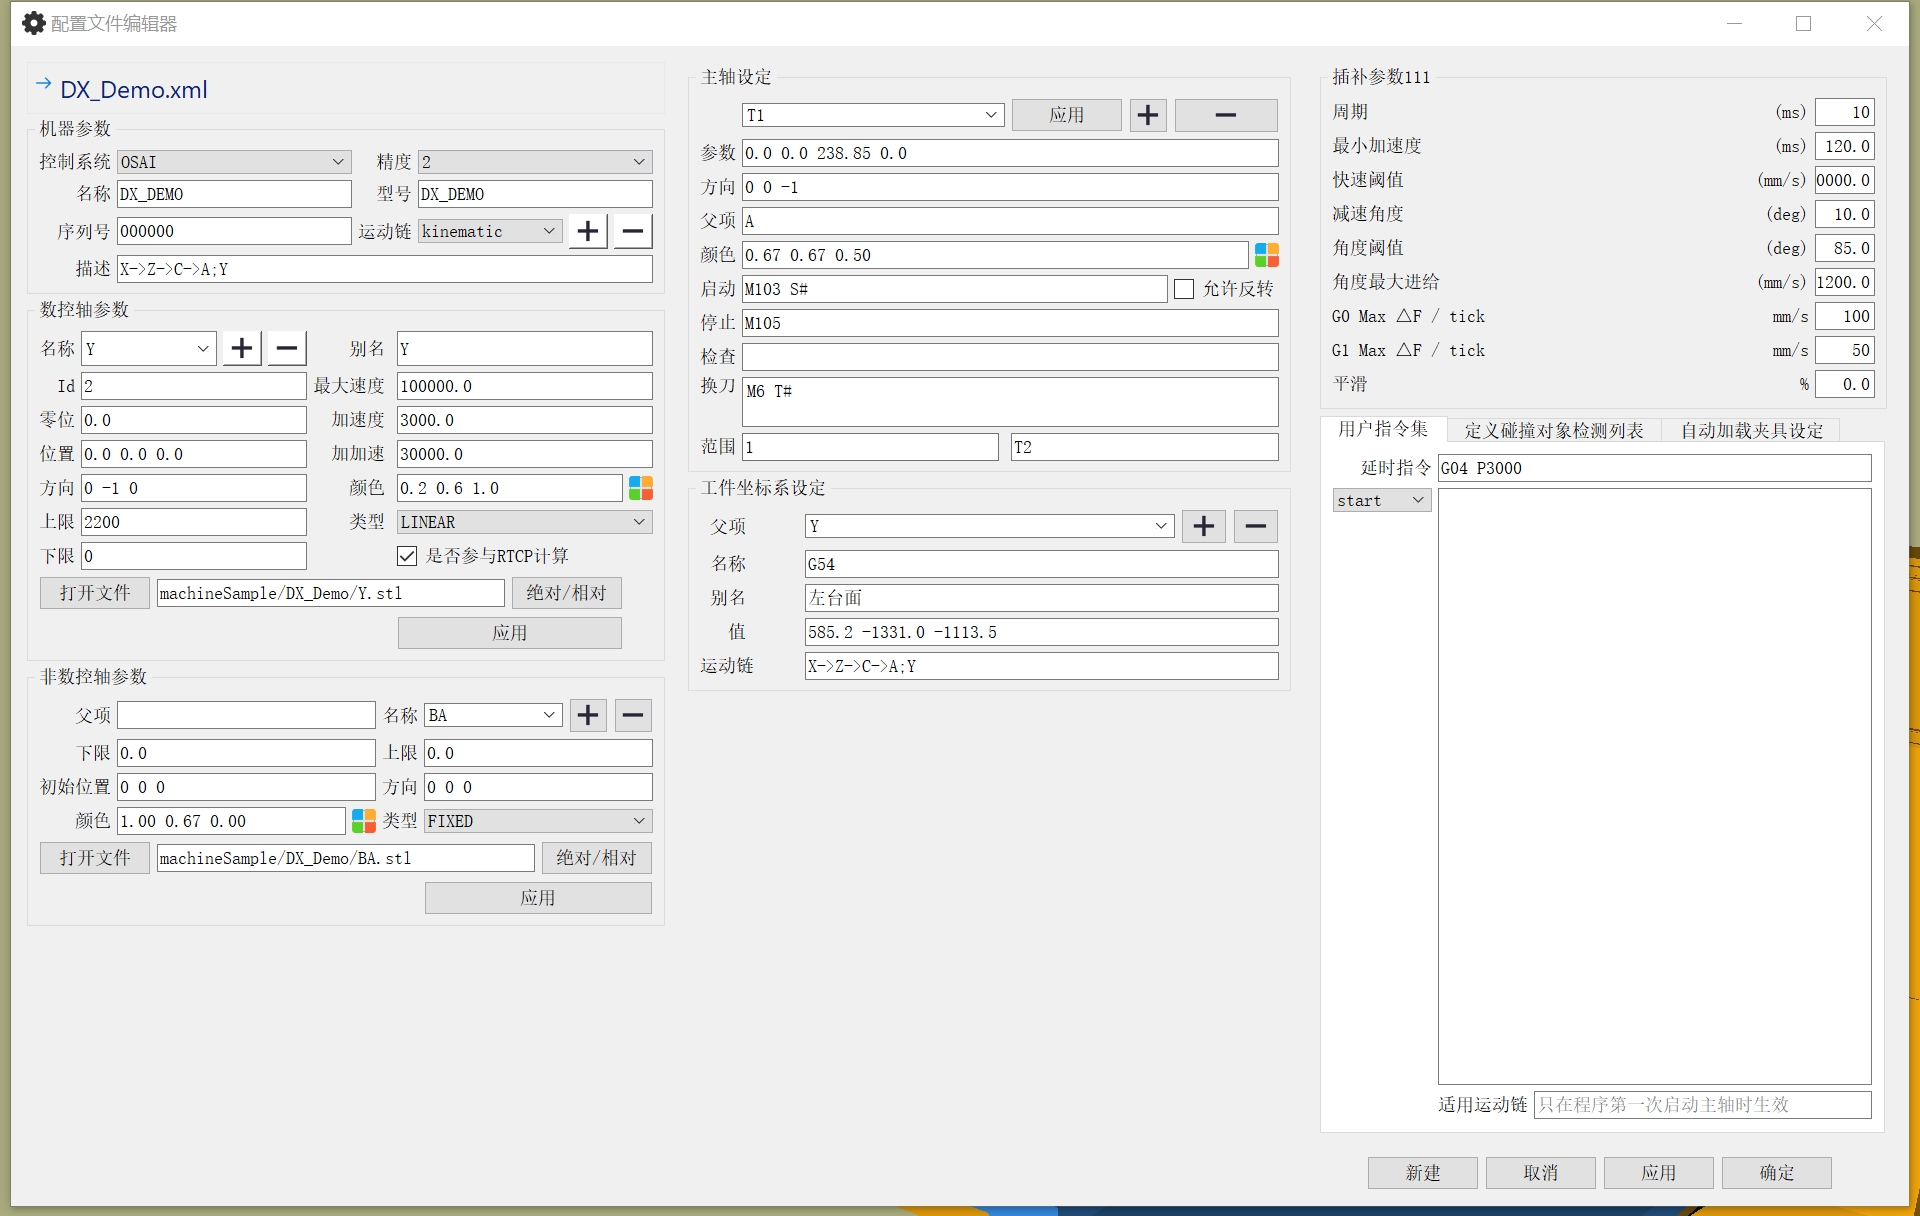Remove spindle T1 with minus button

point(1226,115)
